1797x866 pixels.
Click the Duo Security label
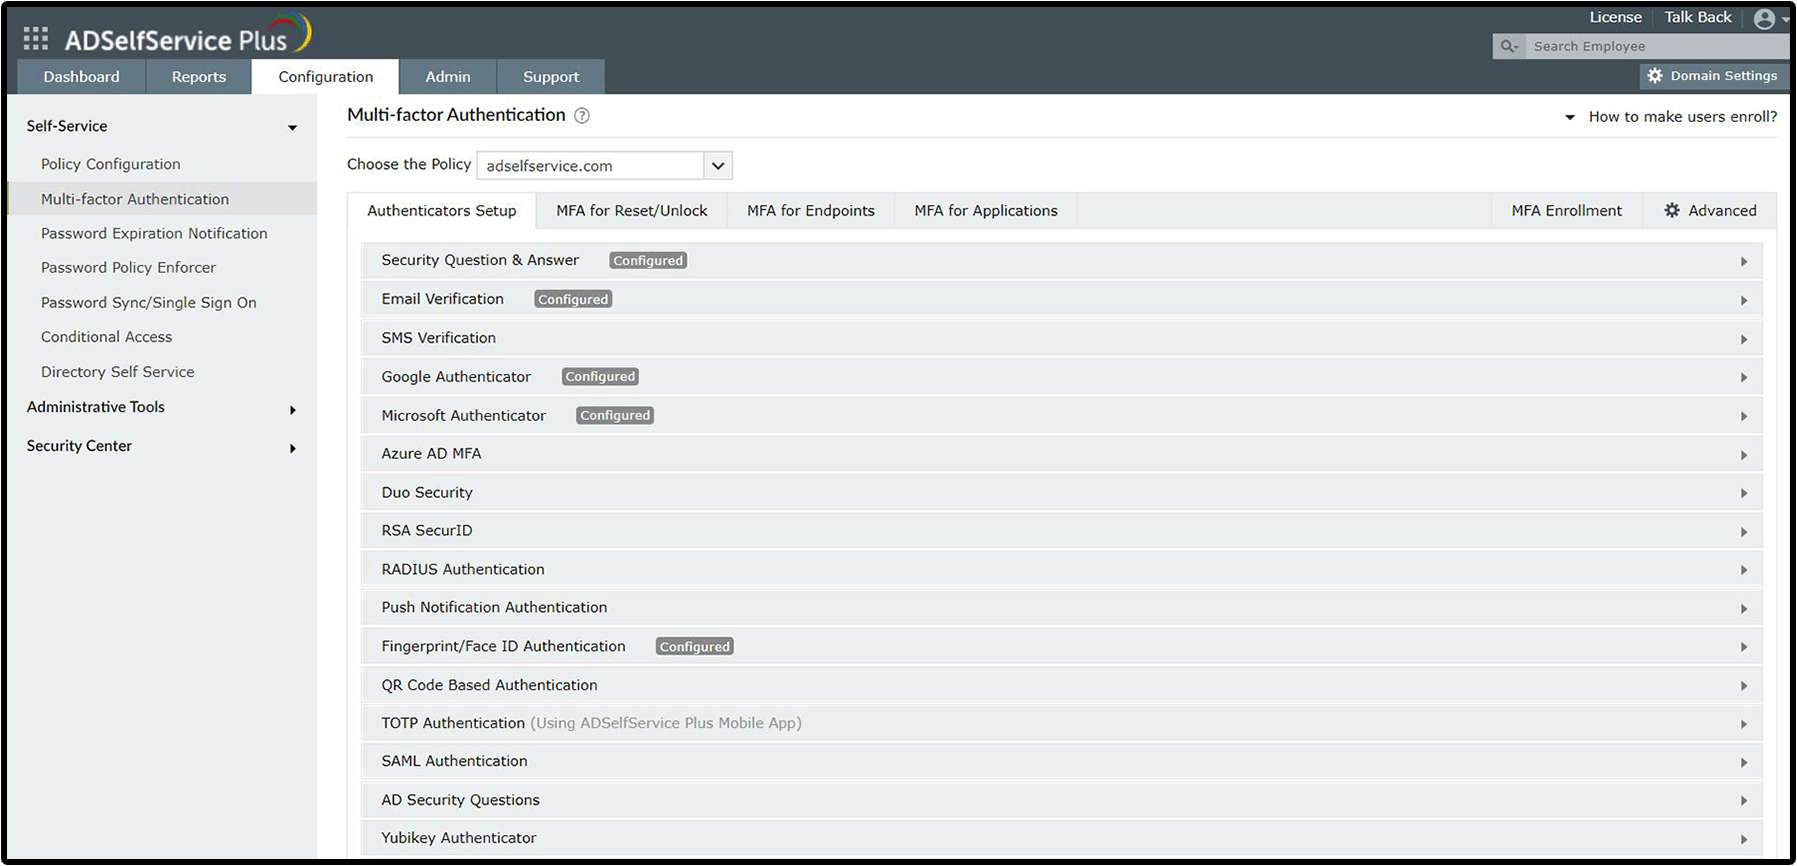(427, 493)
